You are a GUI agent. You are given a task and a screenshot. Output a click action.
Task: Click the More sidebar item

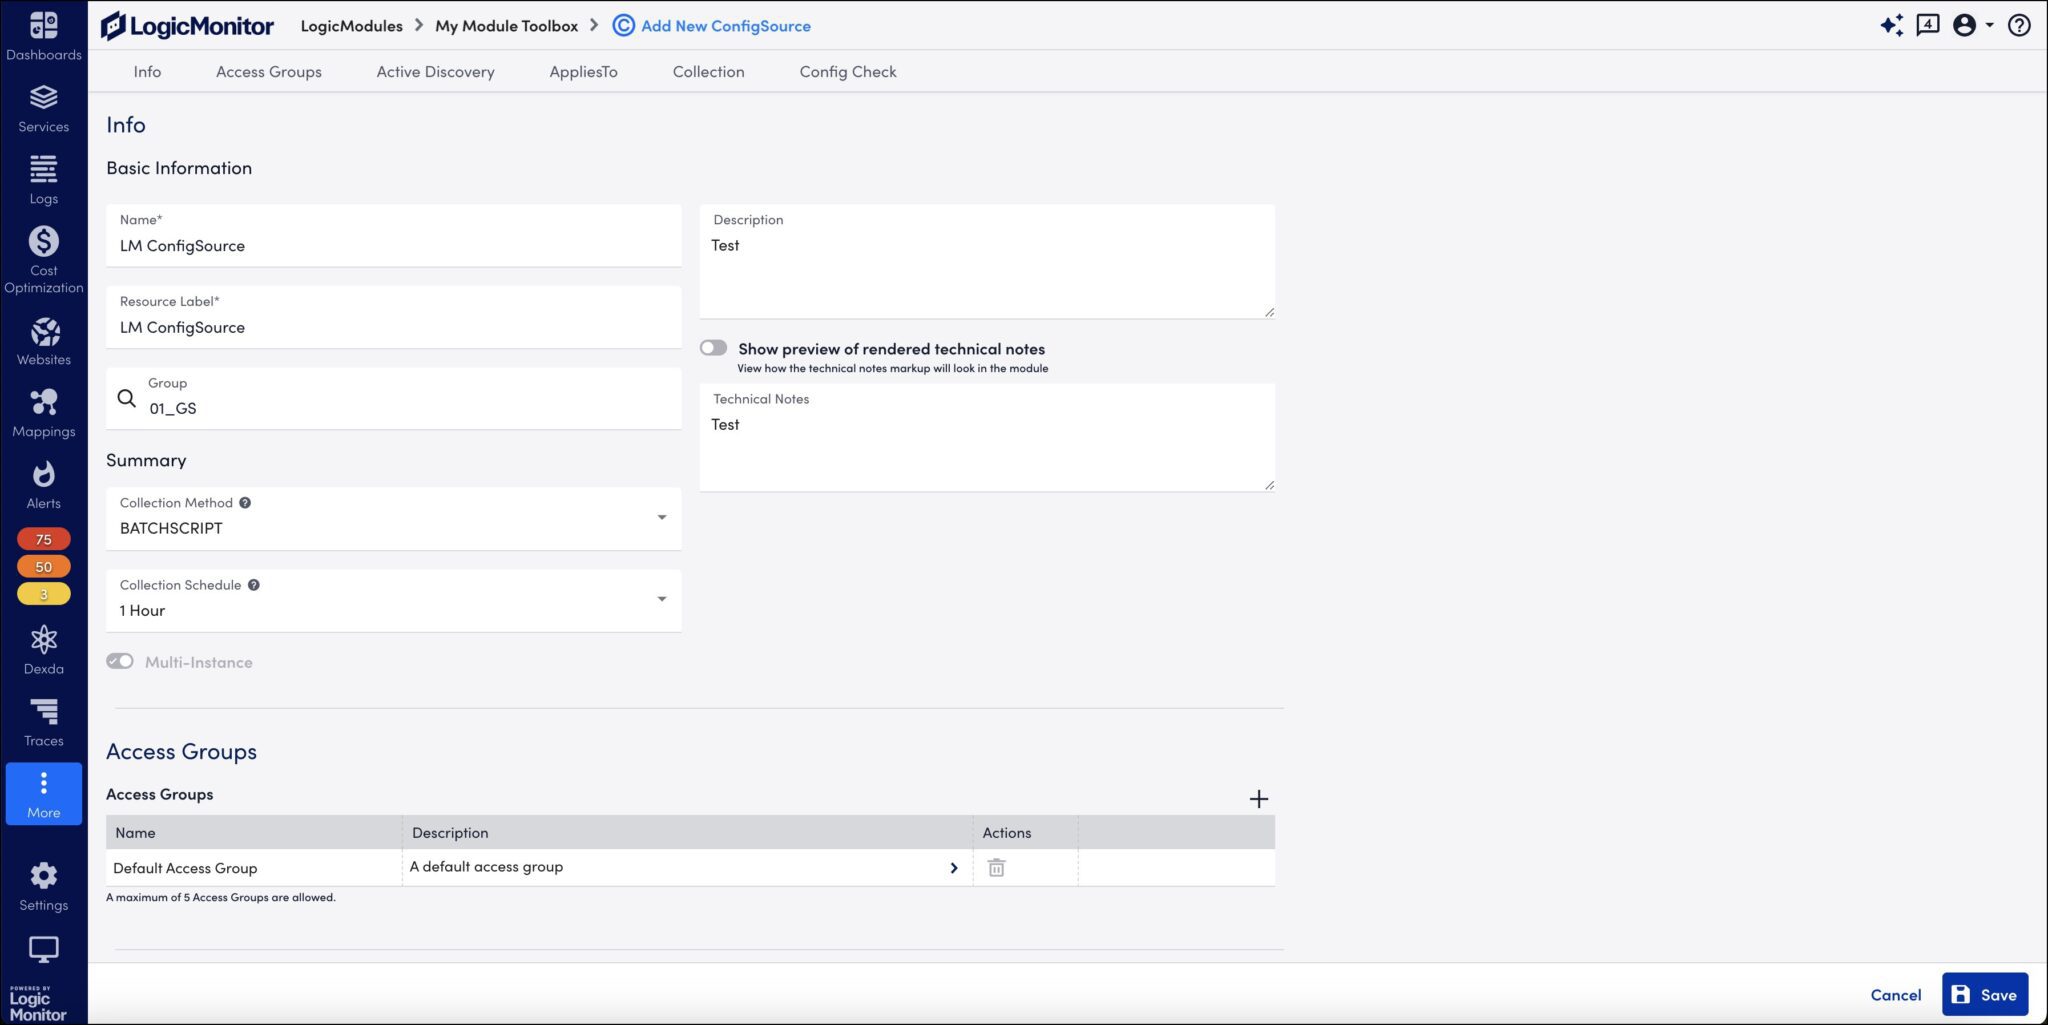(x=43, y=794)
